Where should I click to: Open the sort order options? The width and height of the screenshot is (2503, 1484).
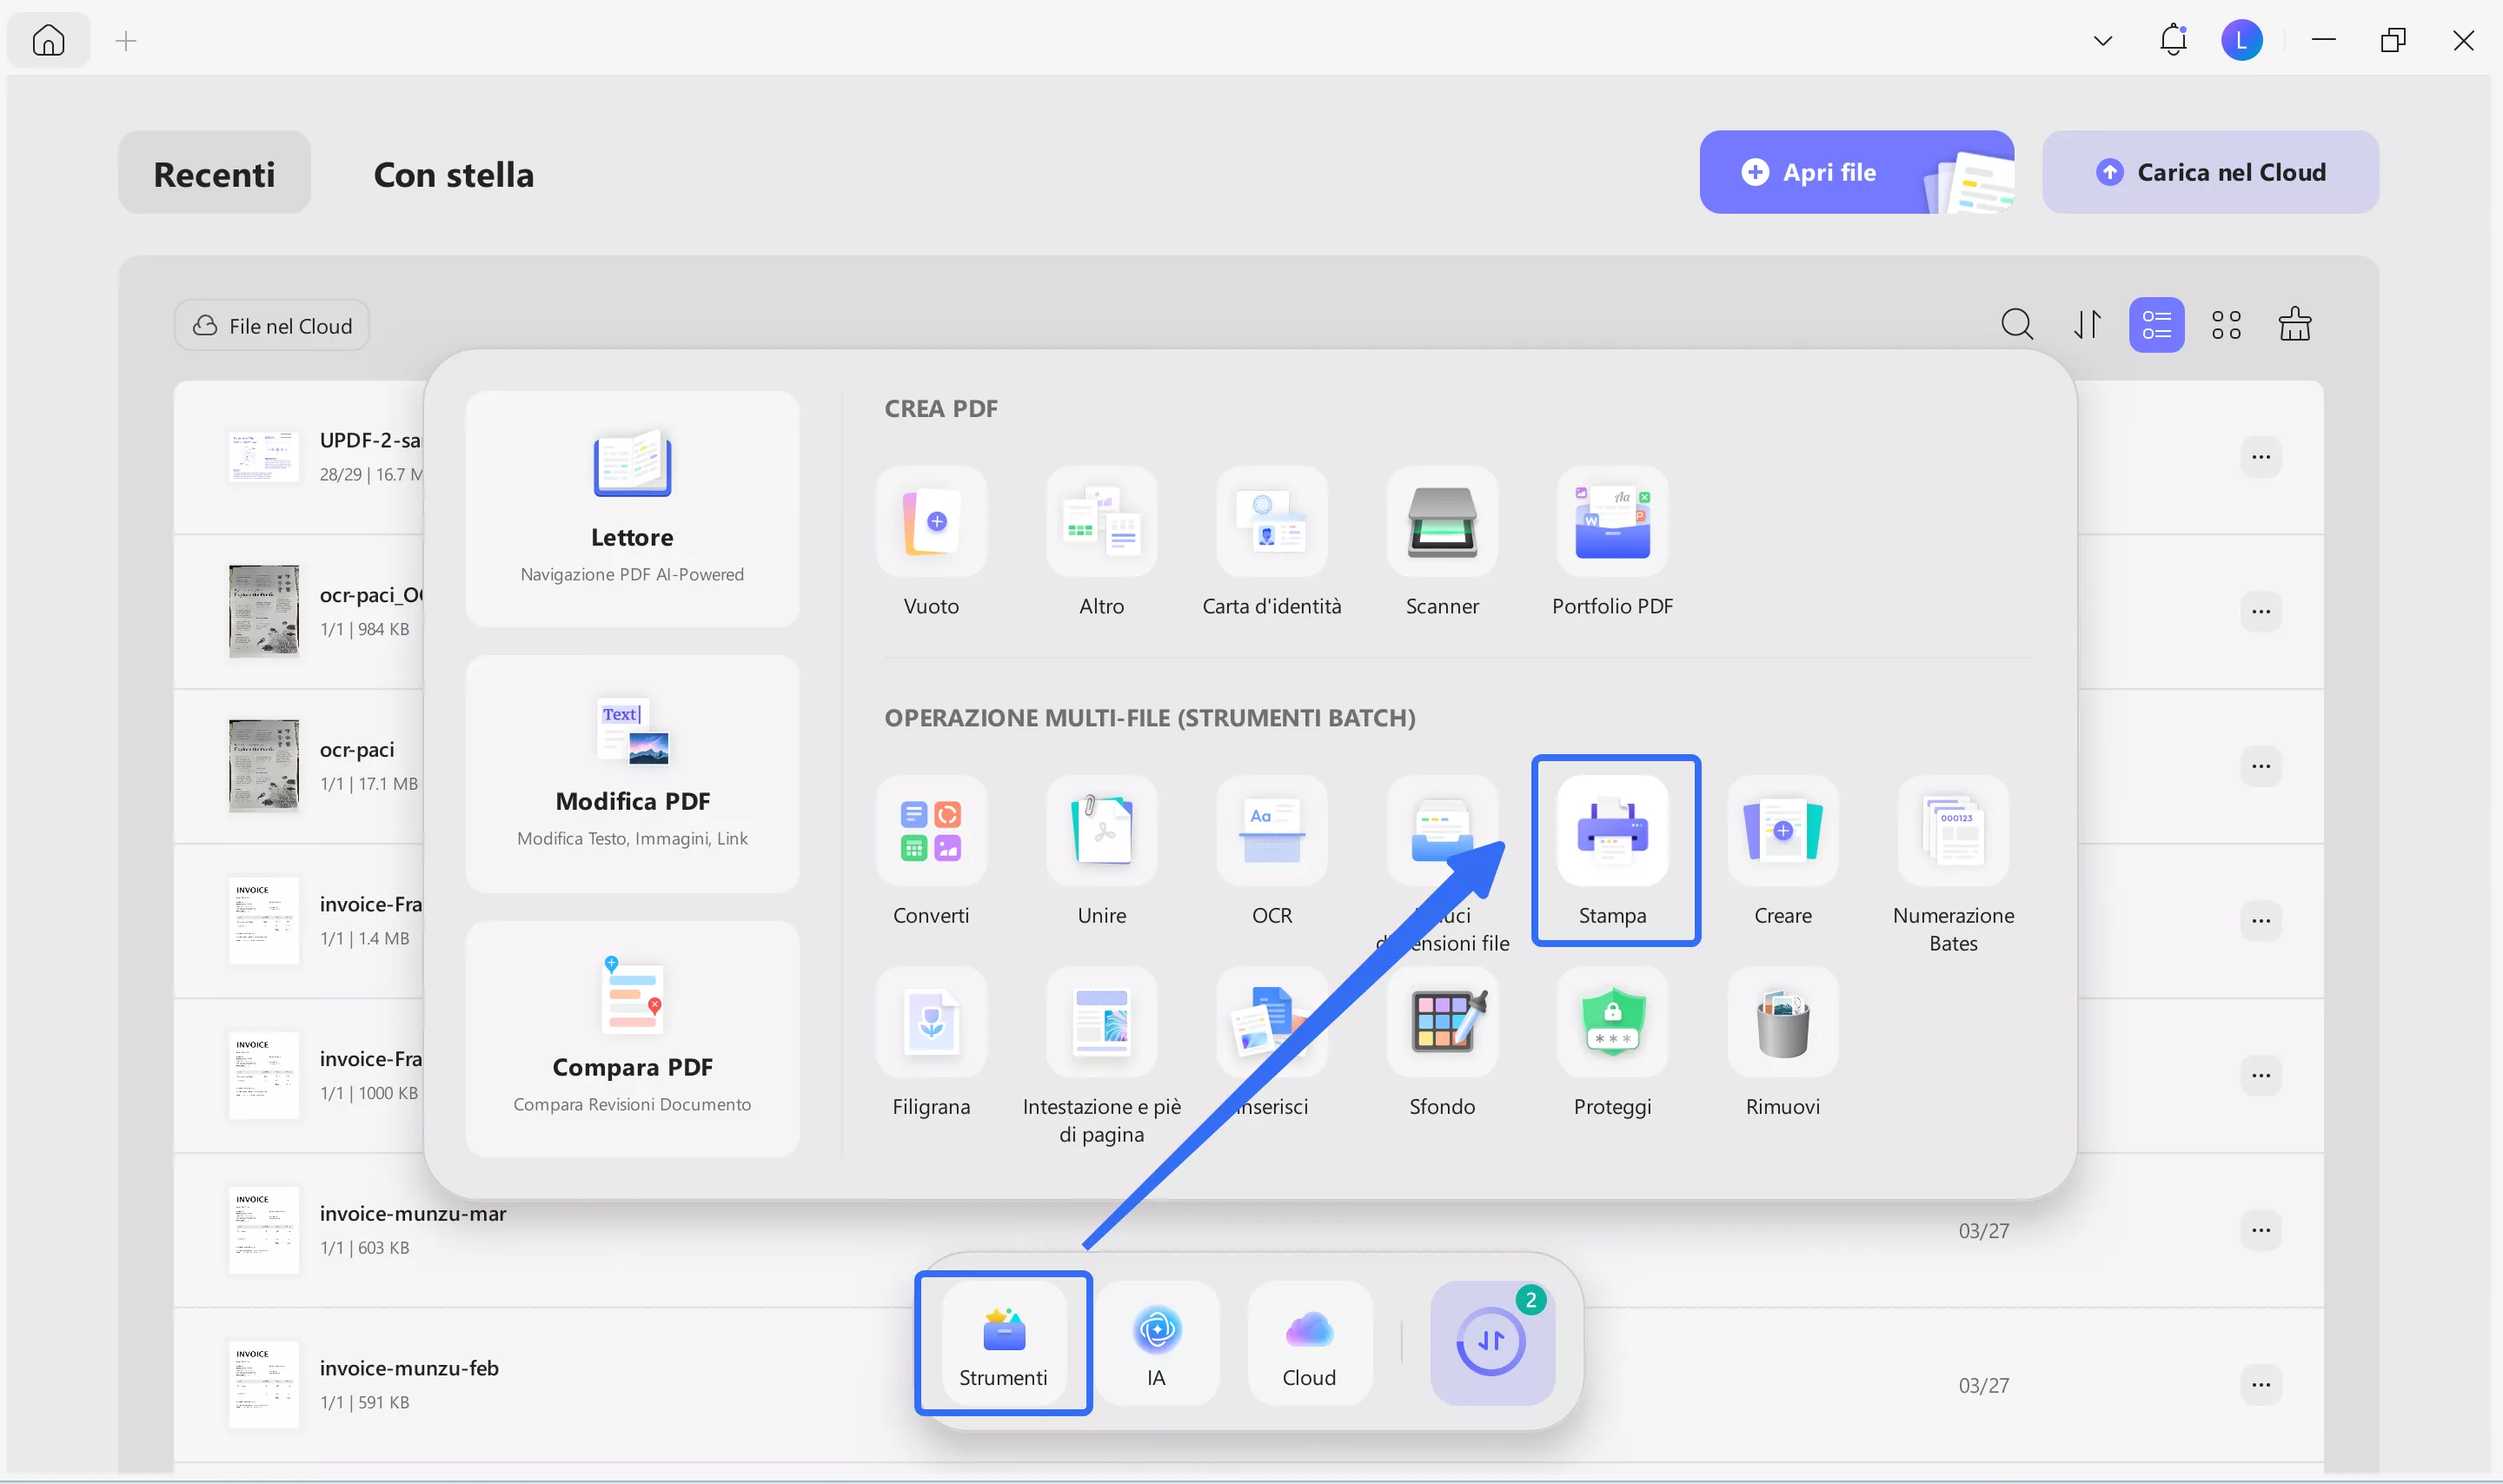pos(2087,325)
